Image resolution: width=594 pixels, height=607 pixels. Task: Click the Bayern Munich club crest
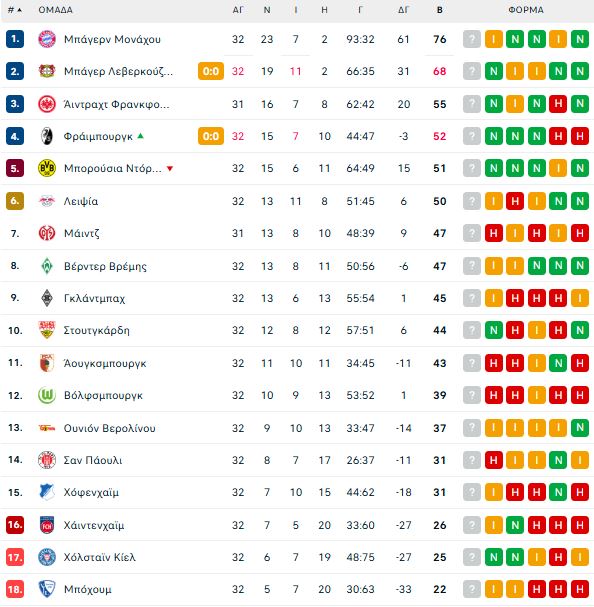(x=47, y=39)
